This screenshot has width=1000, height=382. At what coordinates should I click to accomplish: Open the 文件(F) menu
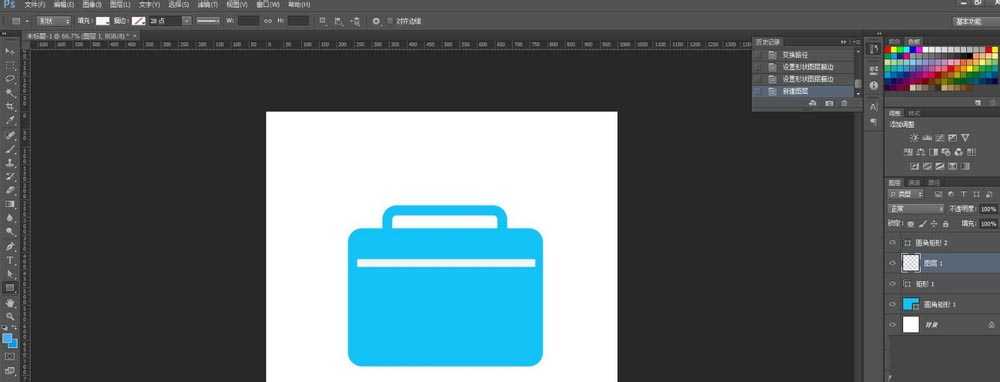pyautogui.click(x=35, y=4)
